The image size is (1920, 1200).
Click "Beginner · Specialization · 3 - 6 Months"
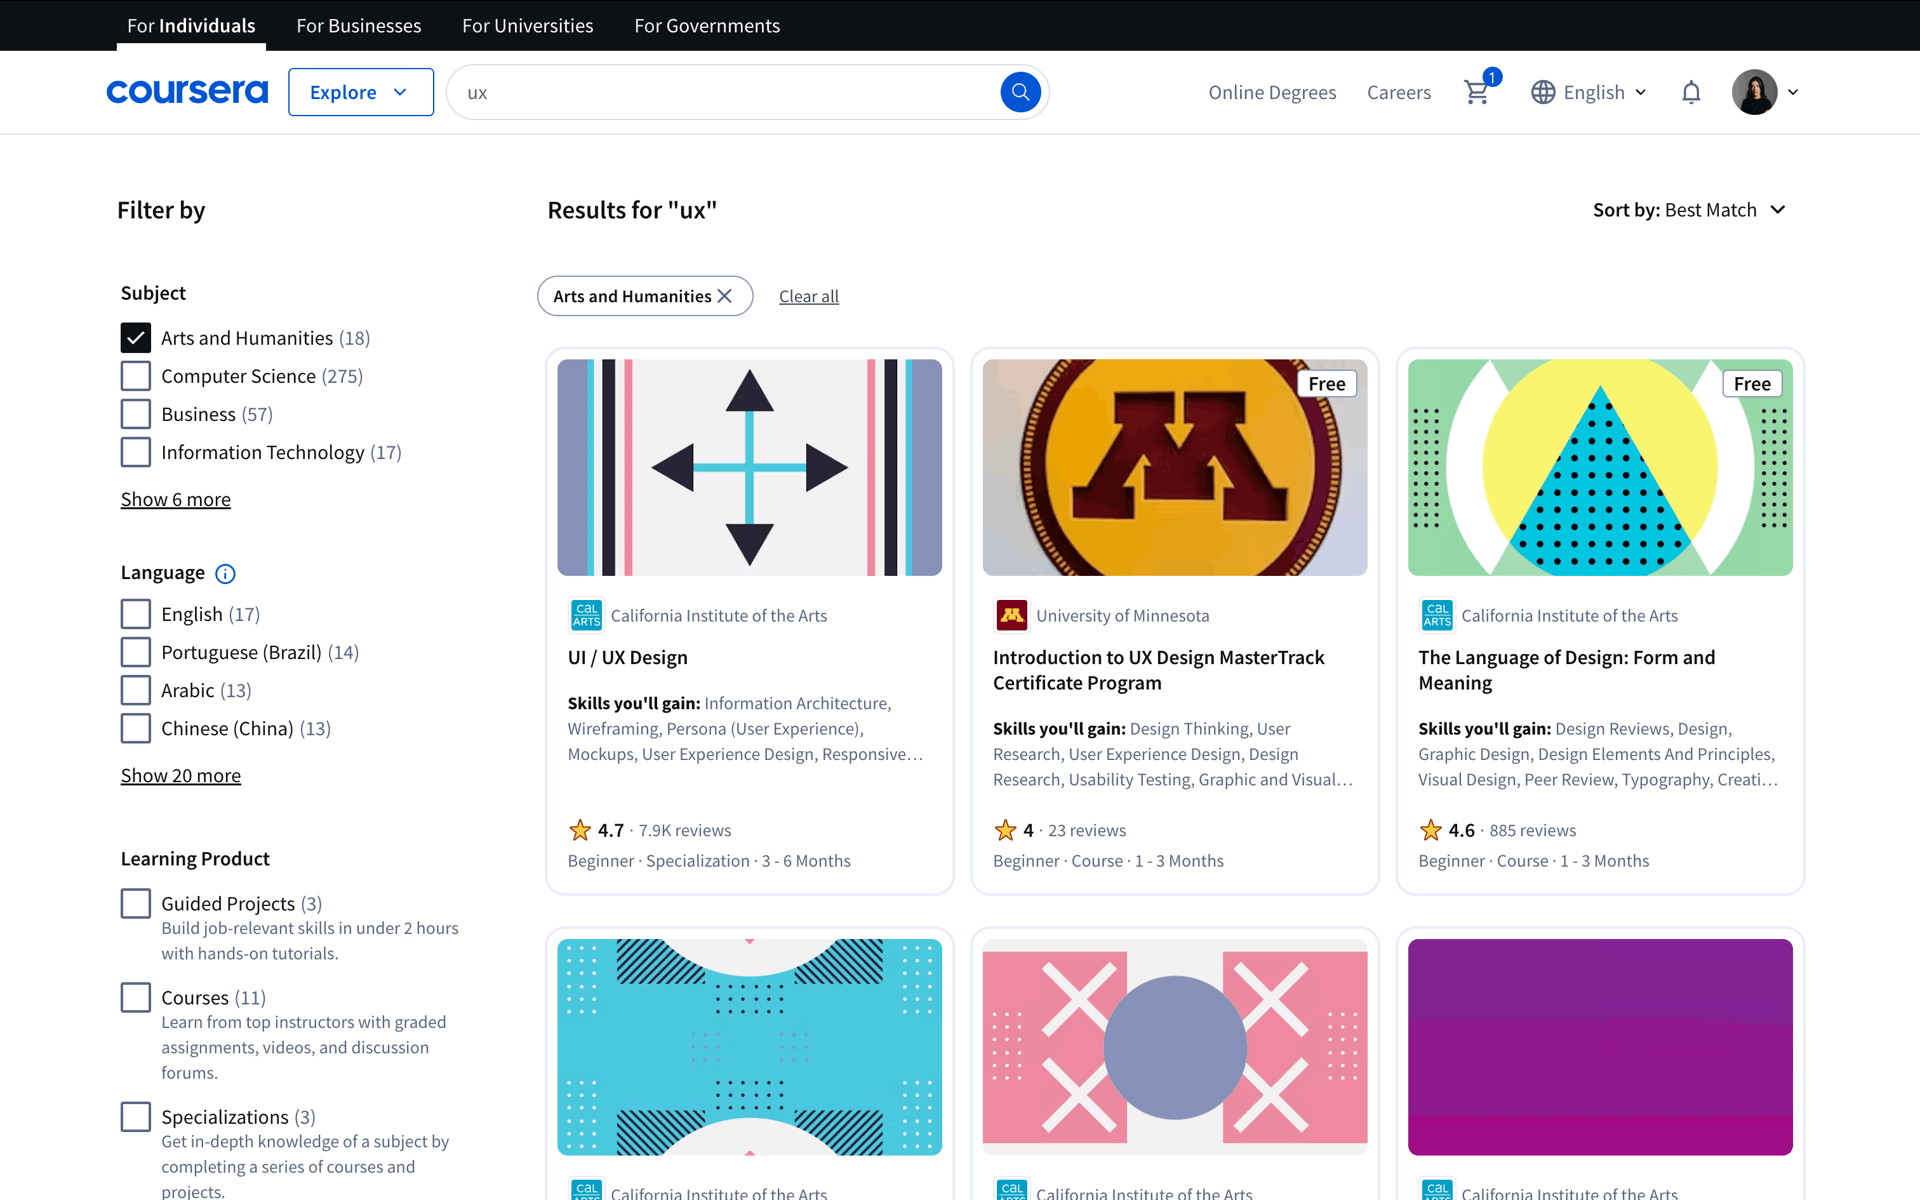point(709,861)
